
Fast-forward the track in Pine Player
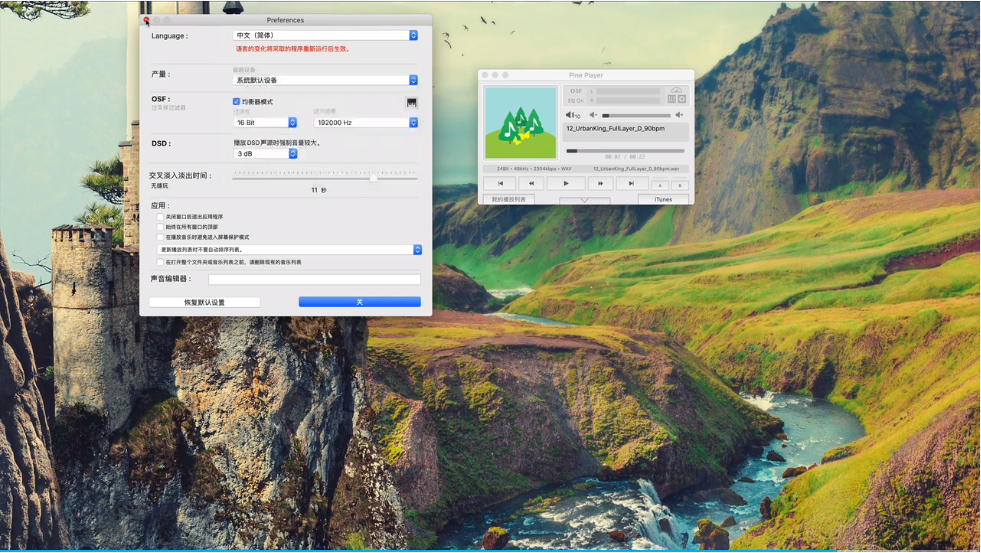pos(600,183)
